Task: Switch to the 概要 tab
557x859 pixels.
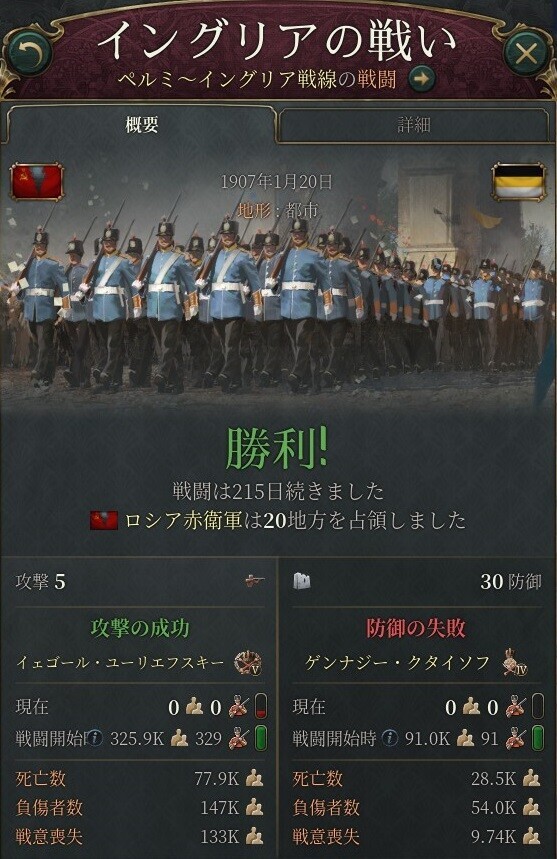Action: (x=141, y=125)
